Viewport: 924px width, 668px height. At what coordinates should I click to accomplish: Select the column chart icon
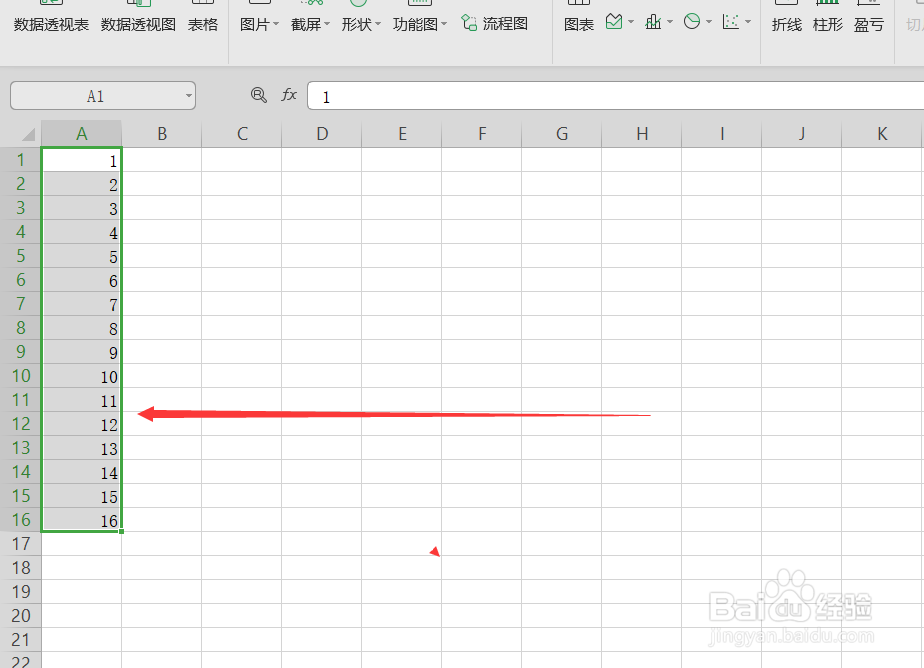pyautogui.click(x=653, y=22)
